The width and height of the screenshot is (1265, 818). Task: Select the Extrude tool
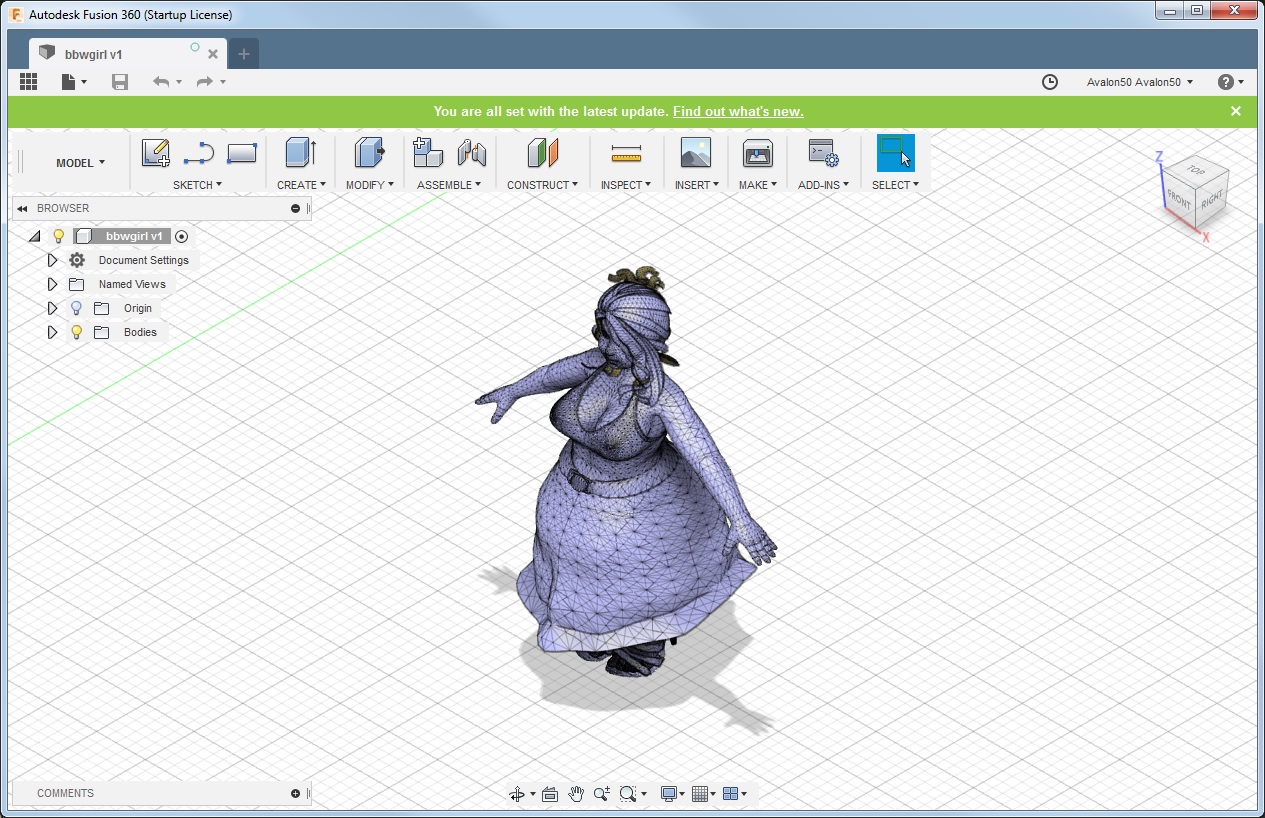coord(300,153)
